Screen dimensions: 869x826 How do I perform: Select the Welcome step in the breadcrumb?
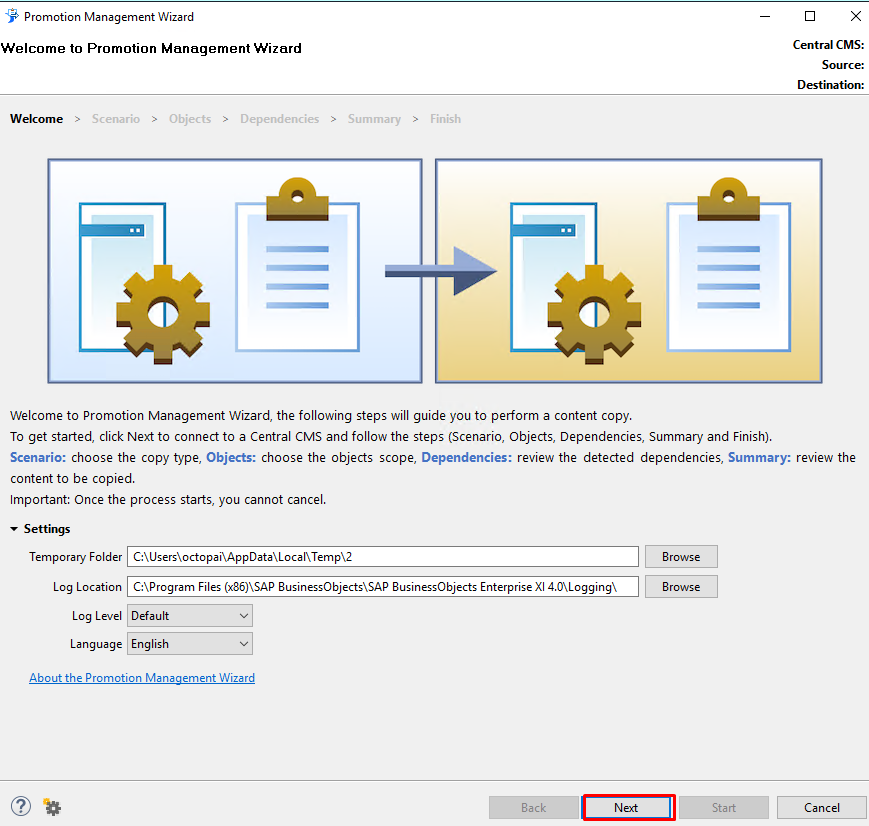(x=37, y=119)
